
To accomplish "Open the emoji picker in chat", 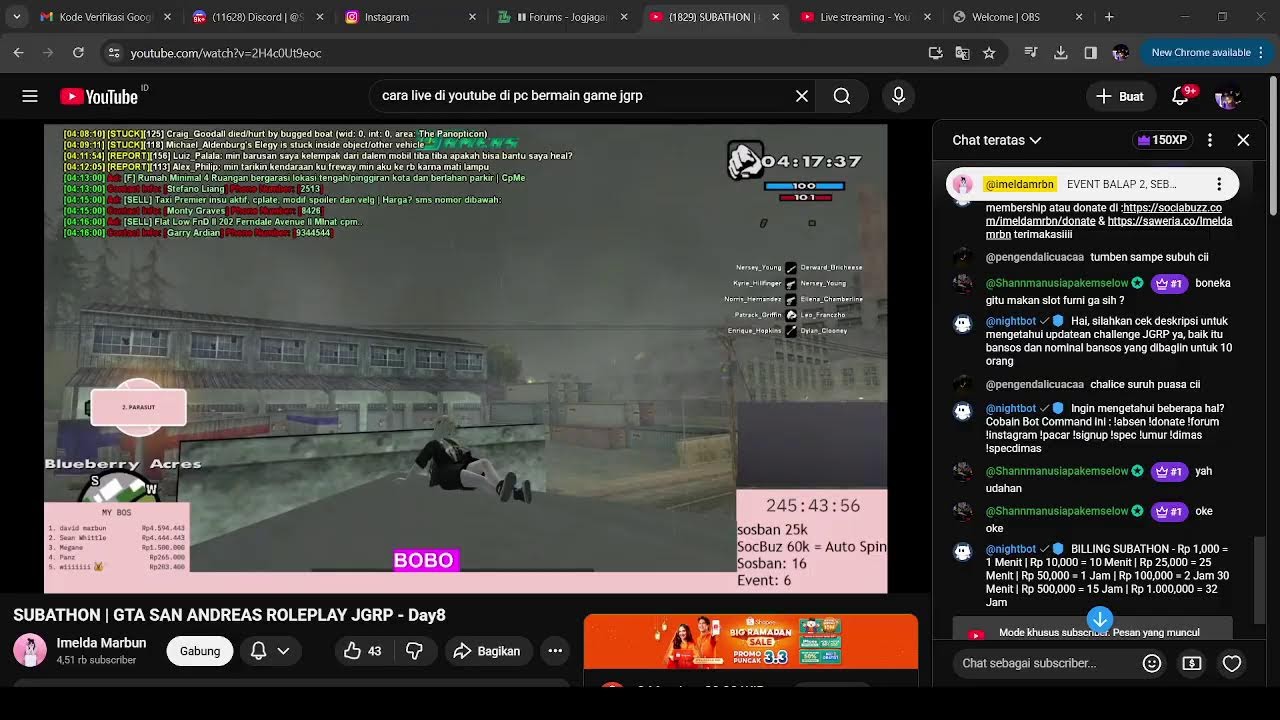I will (x=1152, y=663).
